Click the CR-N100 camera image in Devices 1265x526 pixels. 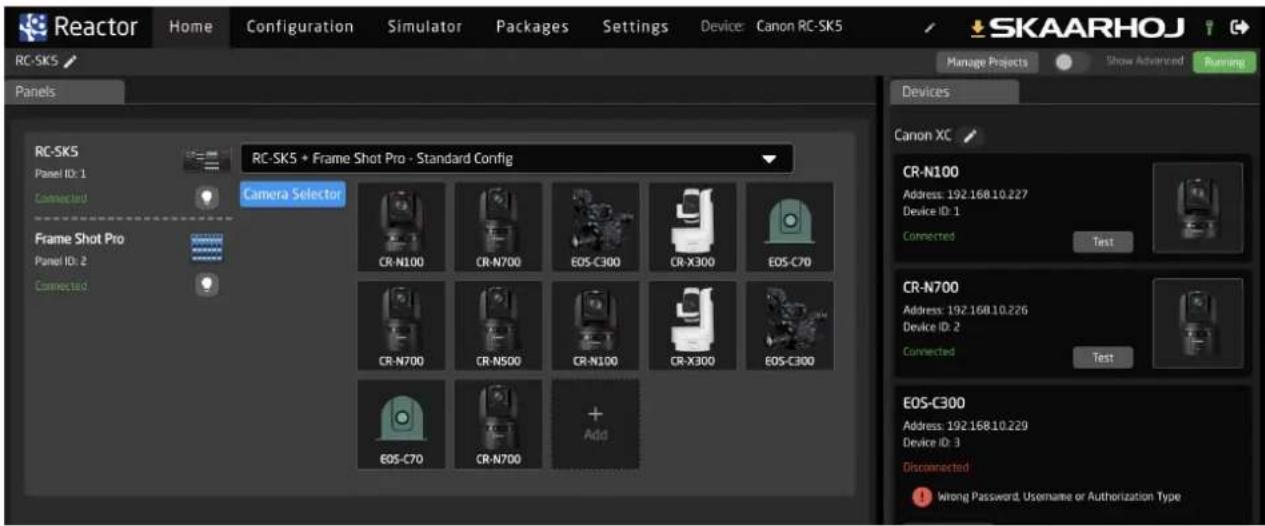pyautogui.click(x=1198, y=207)
